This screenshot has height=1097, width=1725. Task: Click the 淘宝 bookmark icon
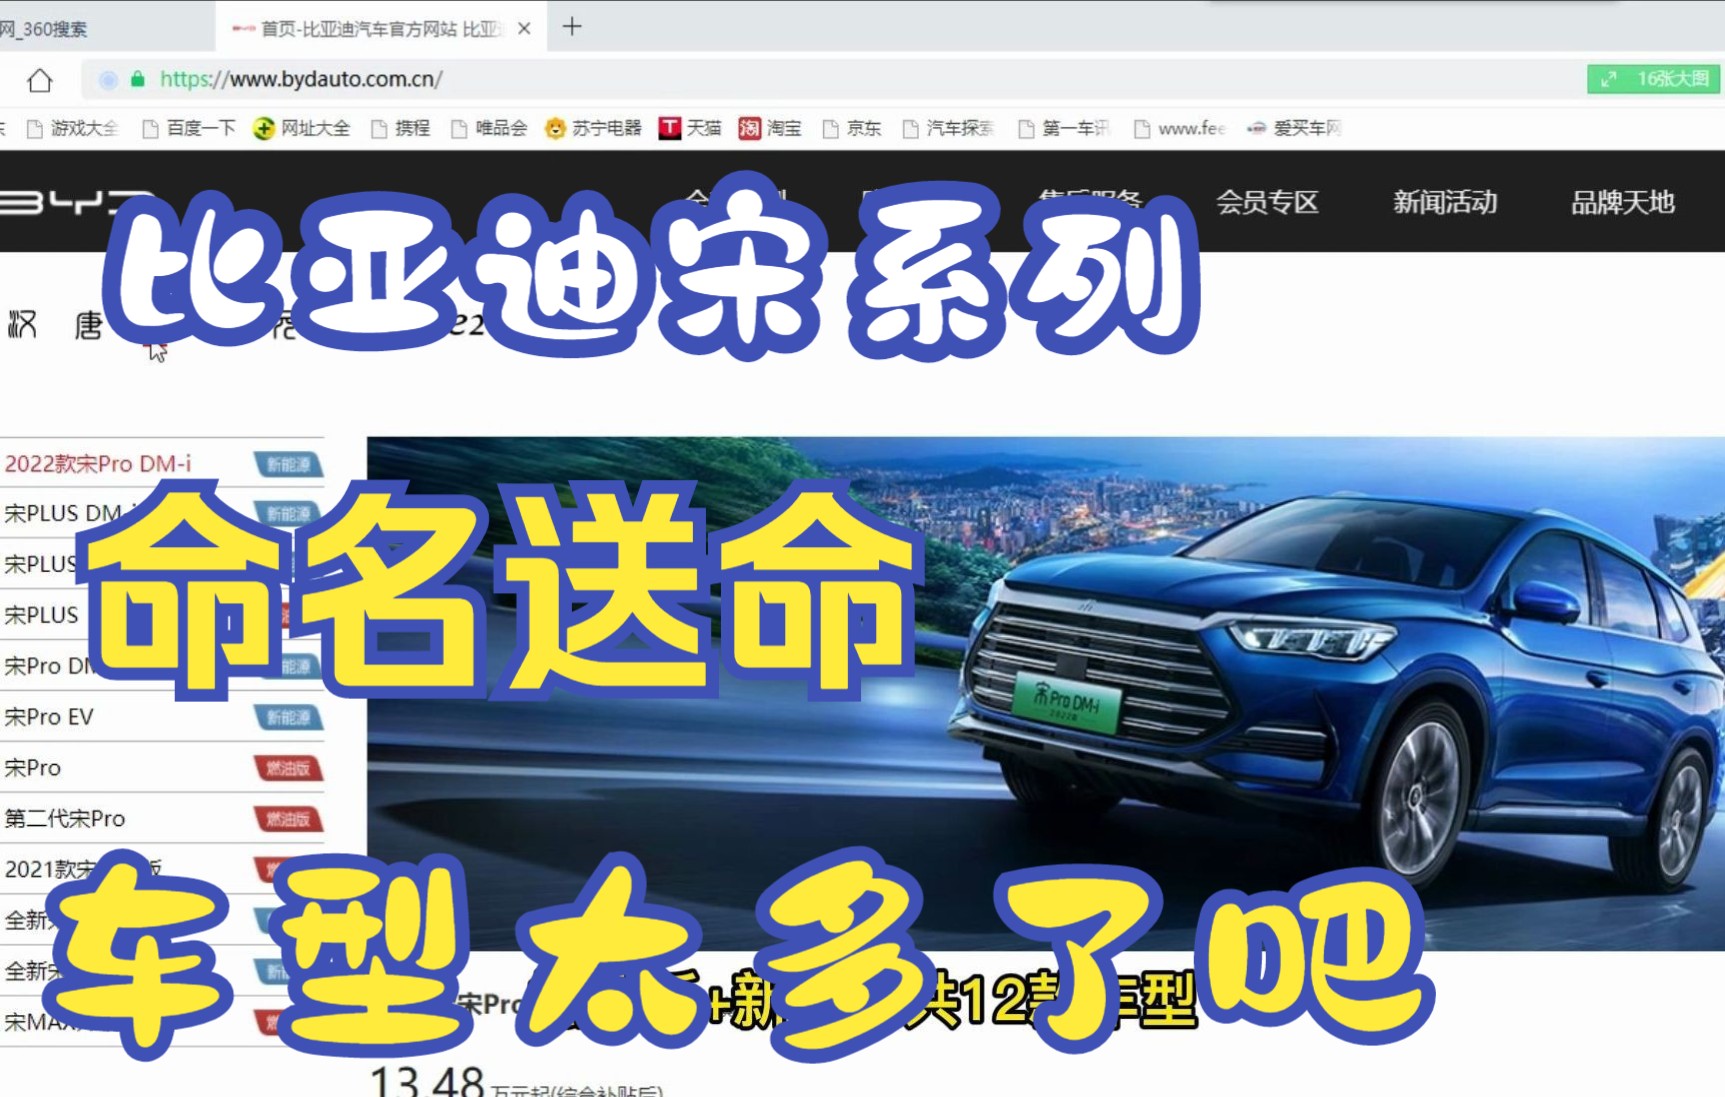coord(749,128)
